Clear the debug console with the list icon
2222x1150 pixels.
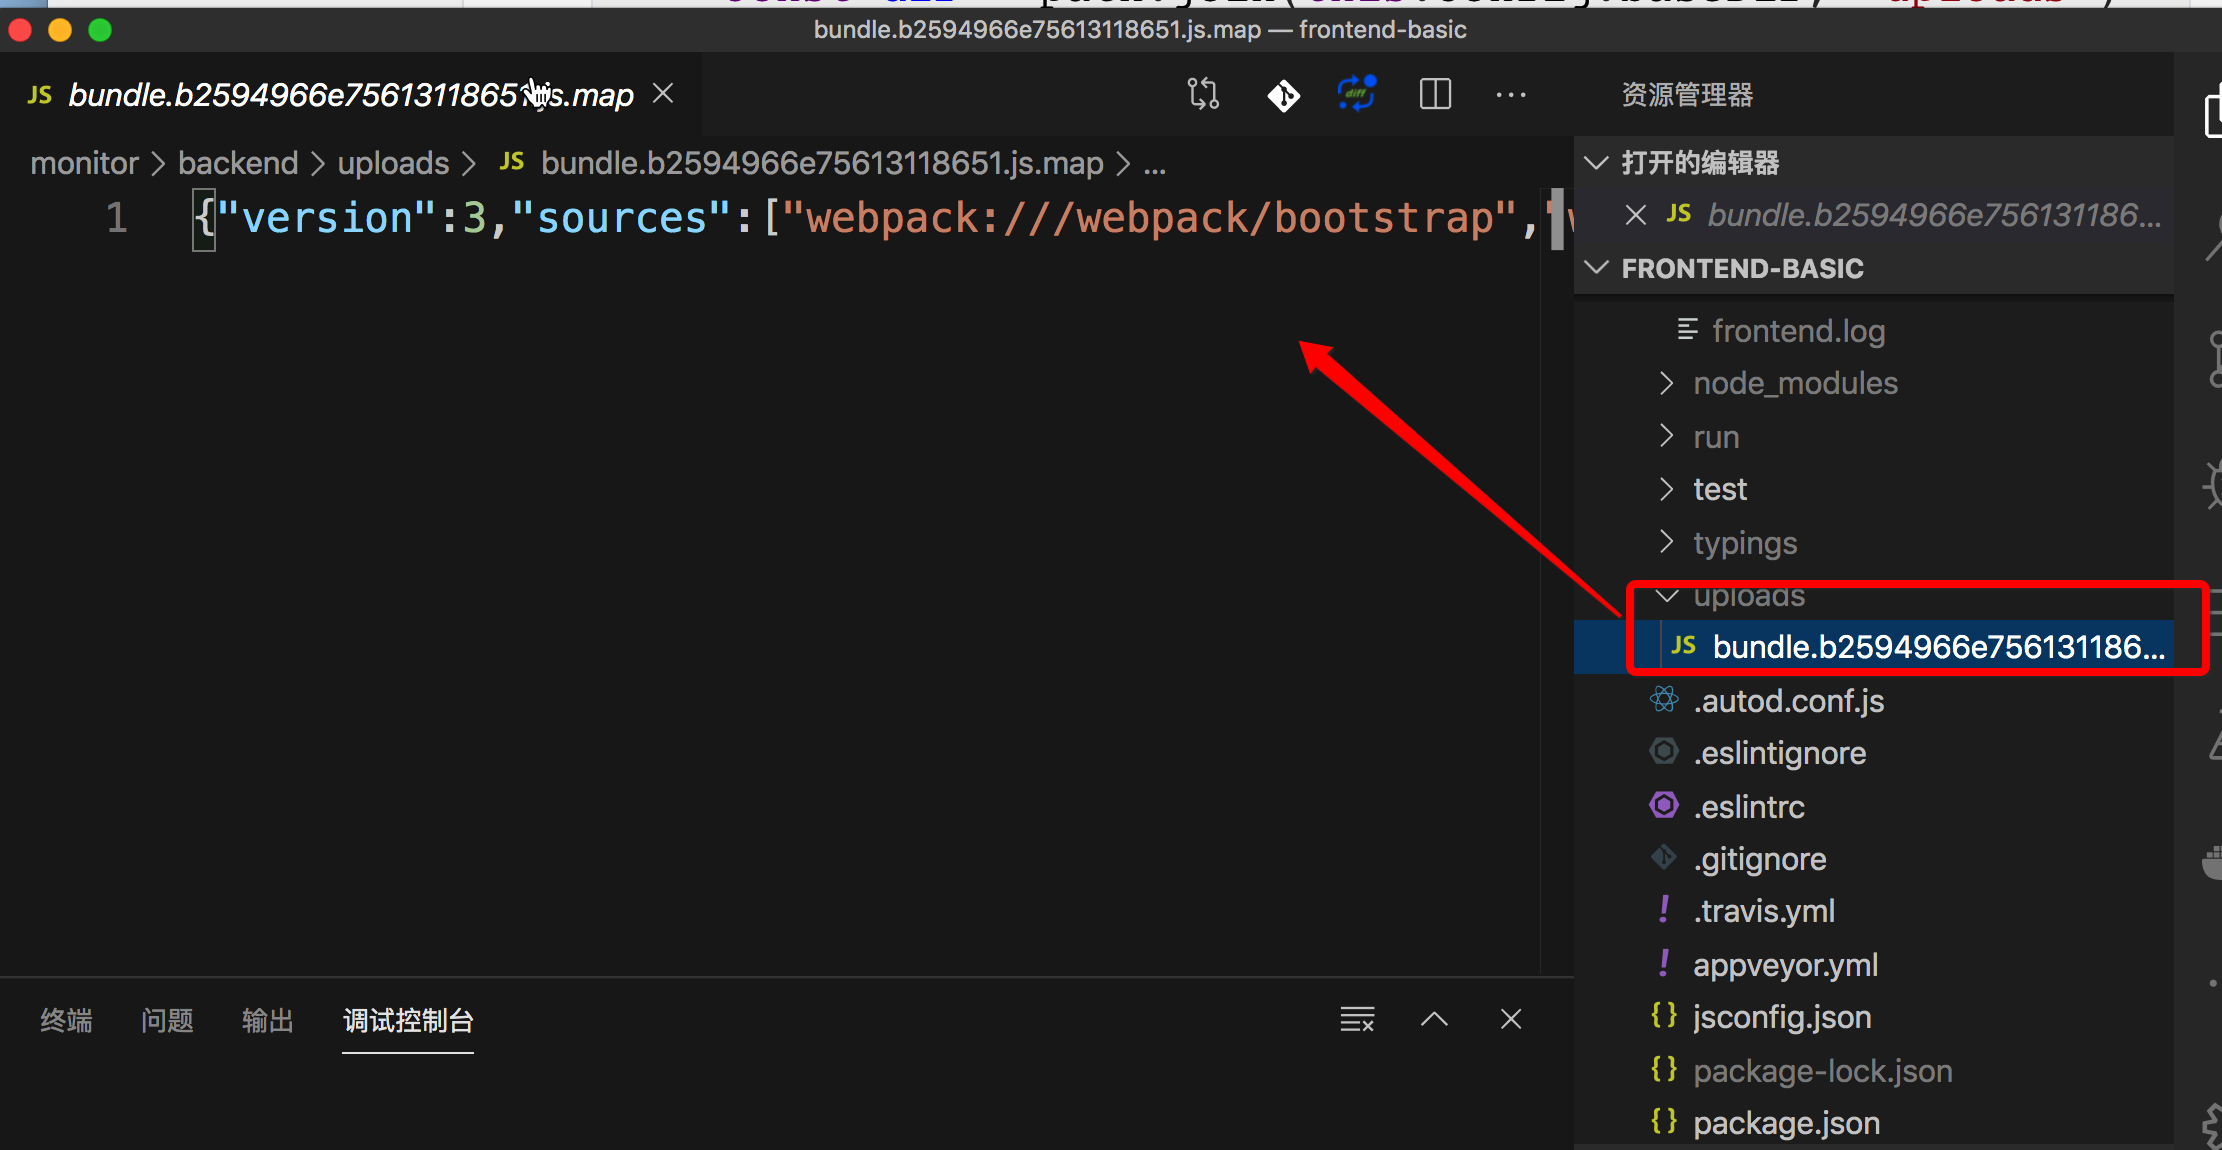[1357, 1020]
